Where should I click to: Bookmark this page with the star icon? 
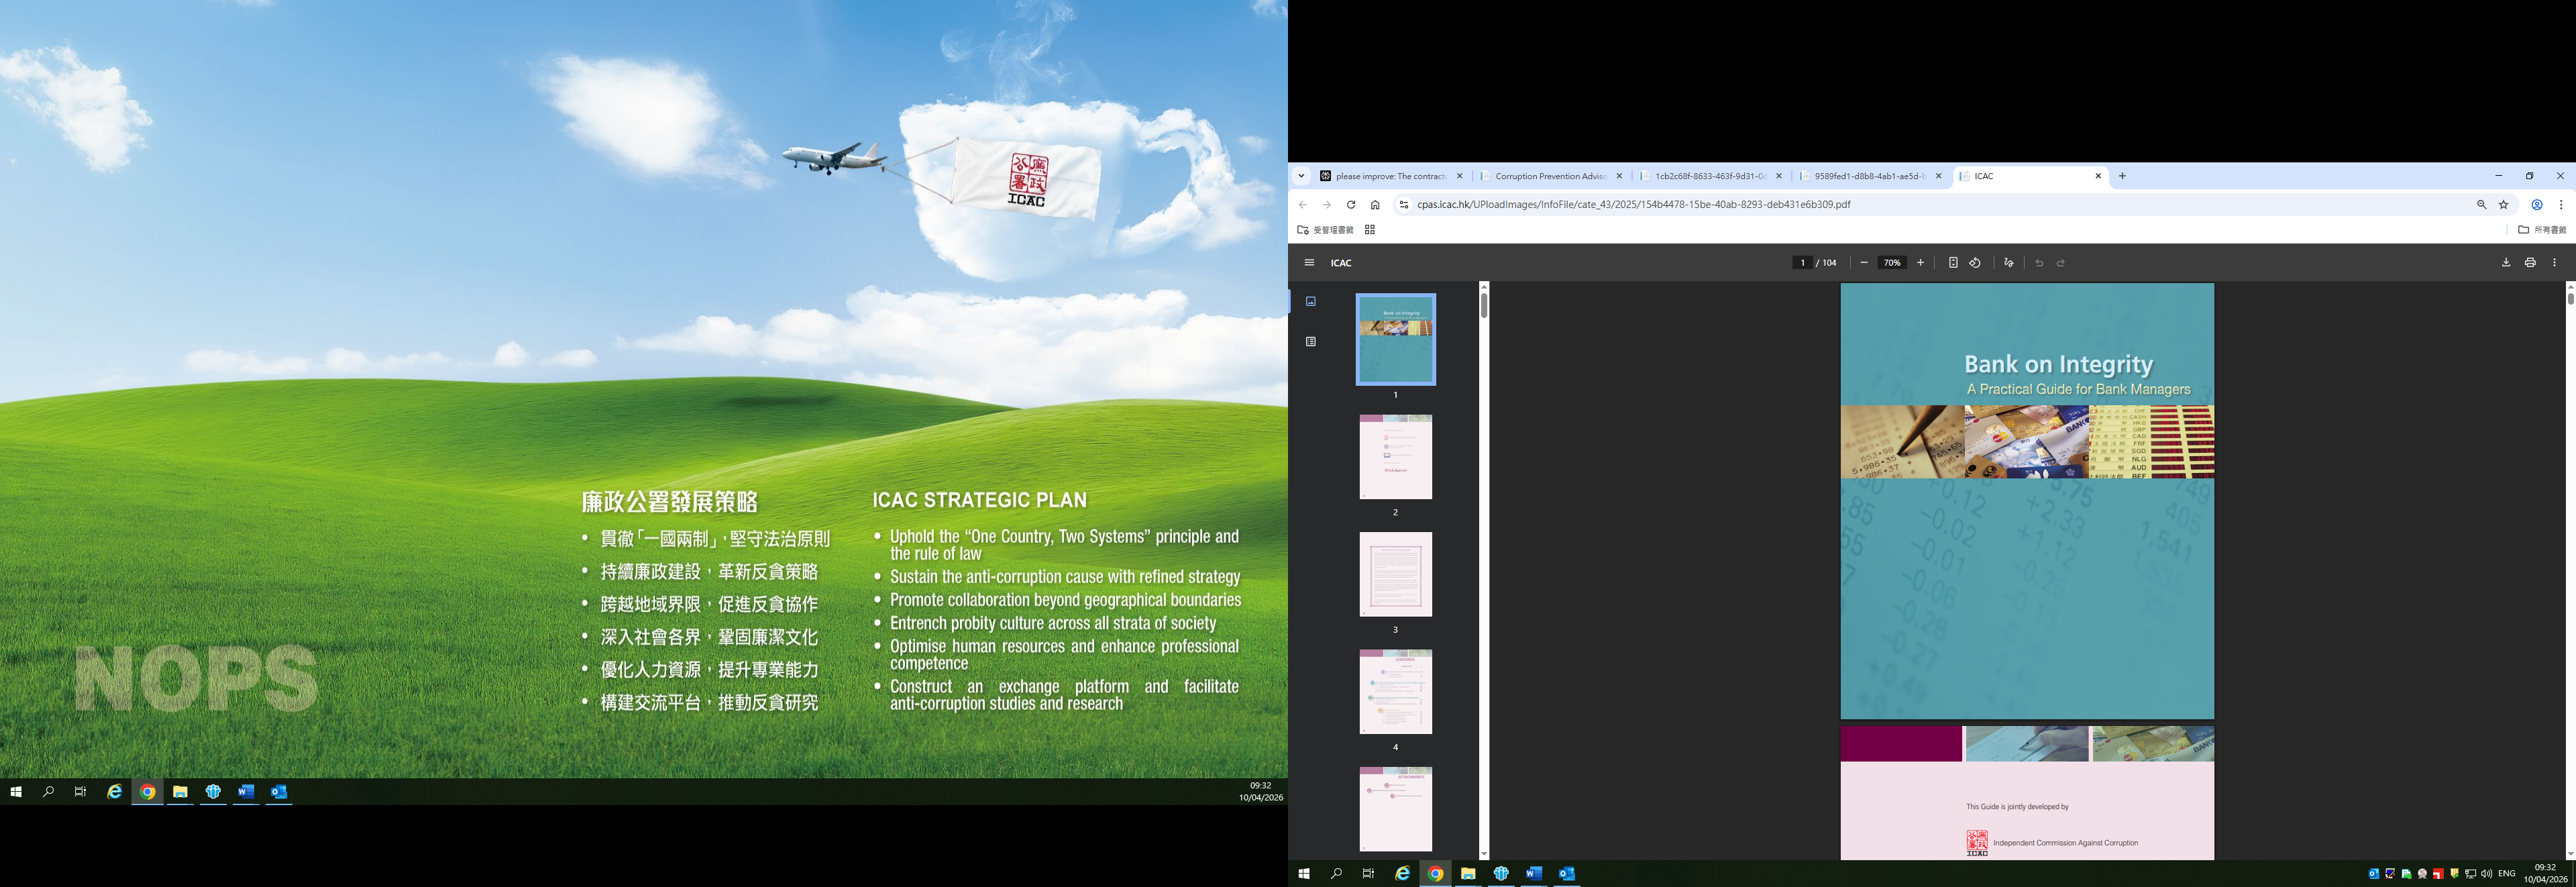[x=2504, y=205]
